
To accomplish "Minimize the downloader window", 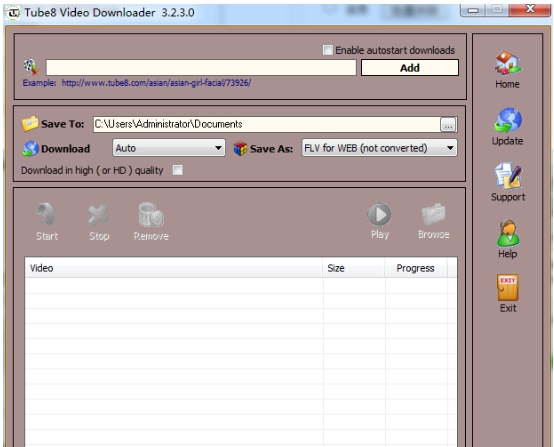I will click(473, 10).
